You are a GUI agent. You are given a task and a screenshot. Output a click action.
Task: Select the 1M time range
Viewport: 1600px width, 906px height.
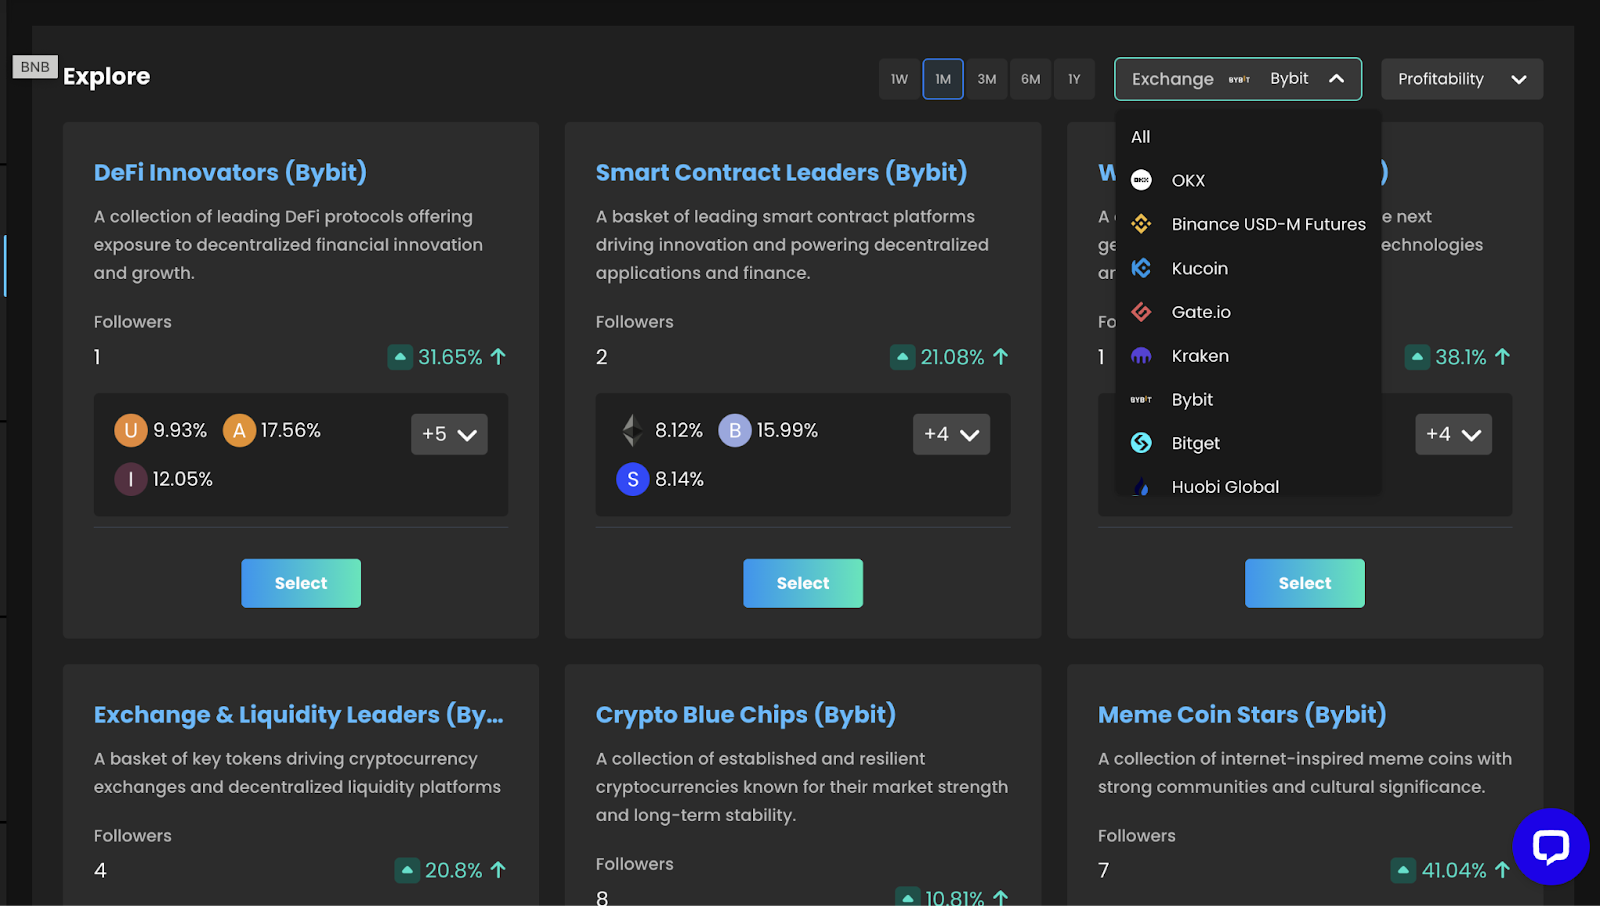click(943, 79)
